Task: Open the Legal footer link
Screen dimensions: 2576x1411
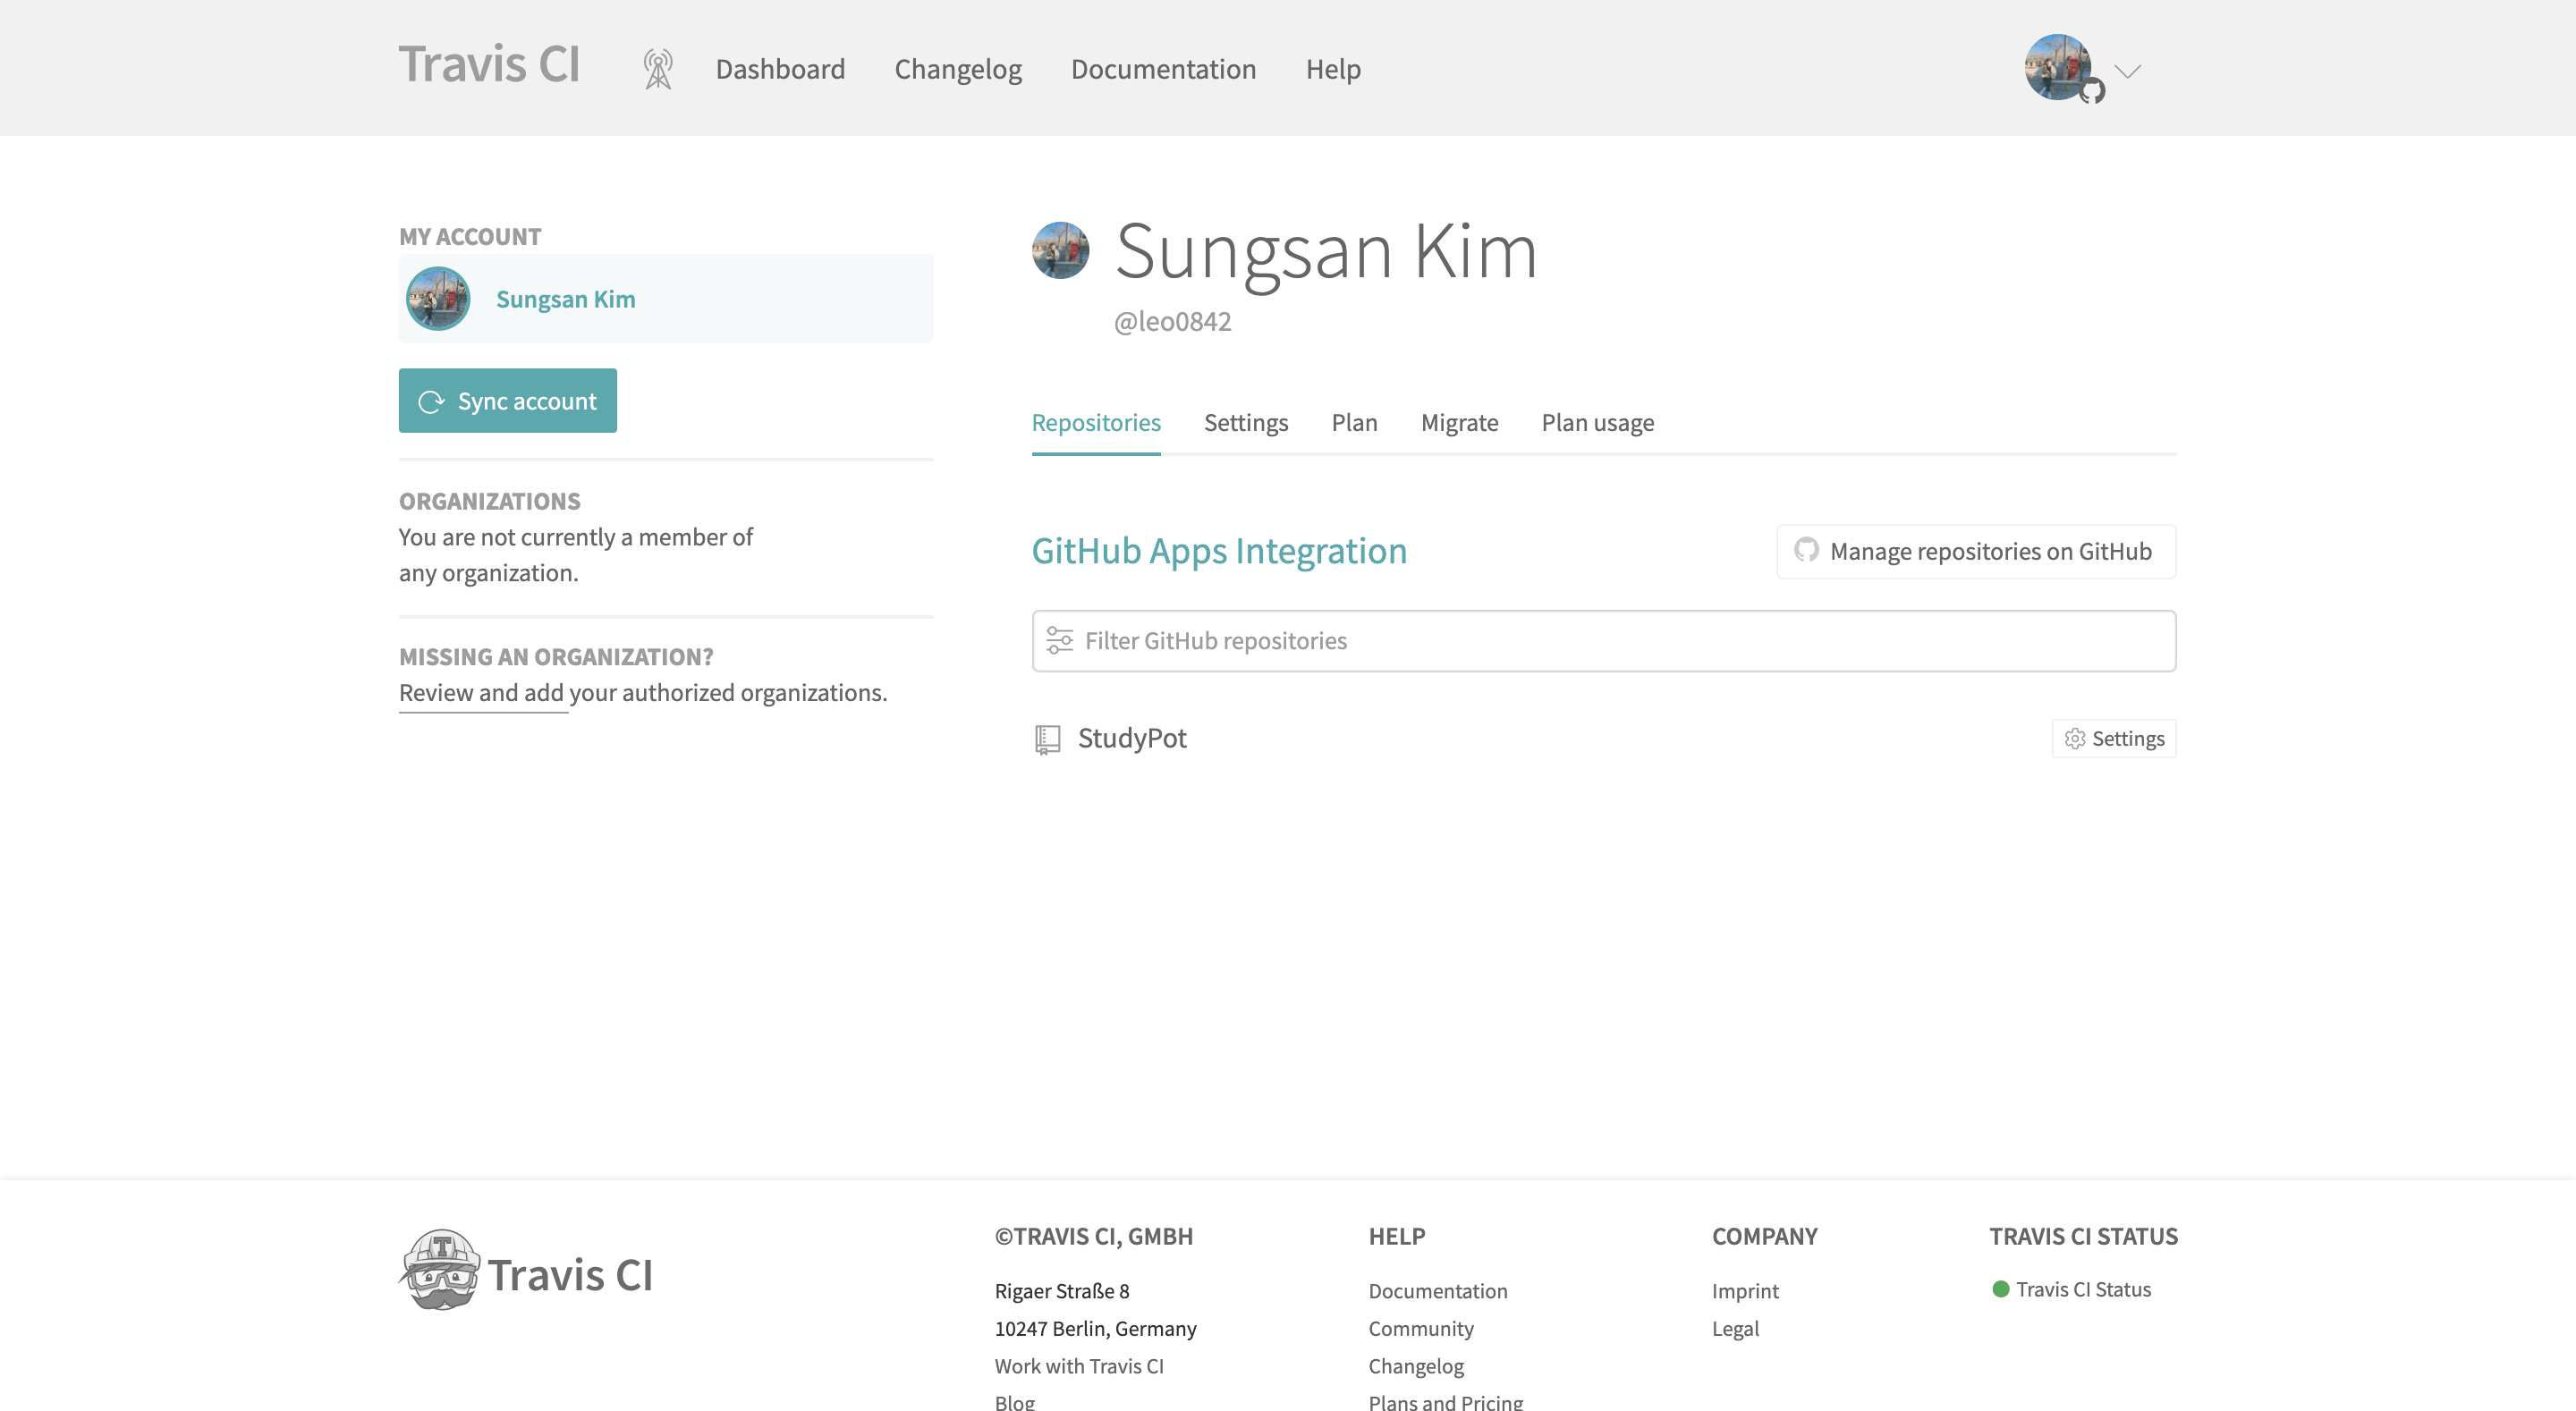Action: 1735,1328
